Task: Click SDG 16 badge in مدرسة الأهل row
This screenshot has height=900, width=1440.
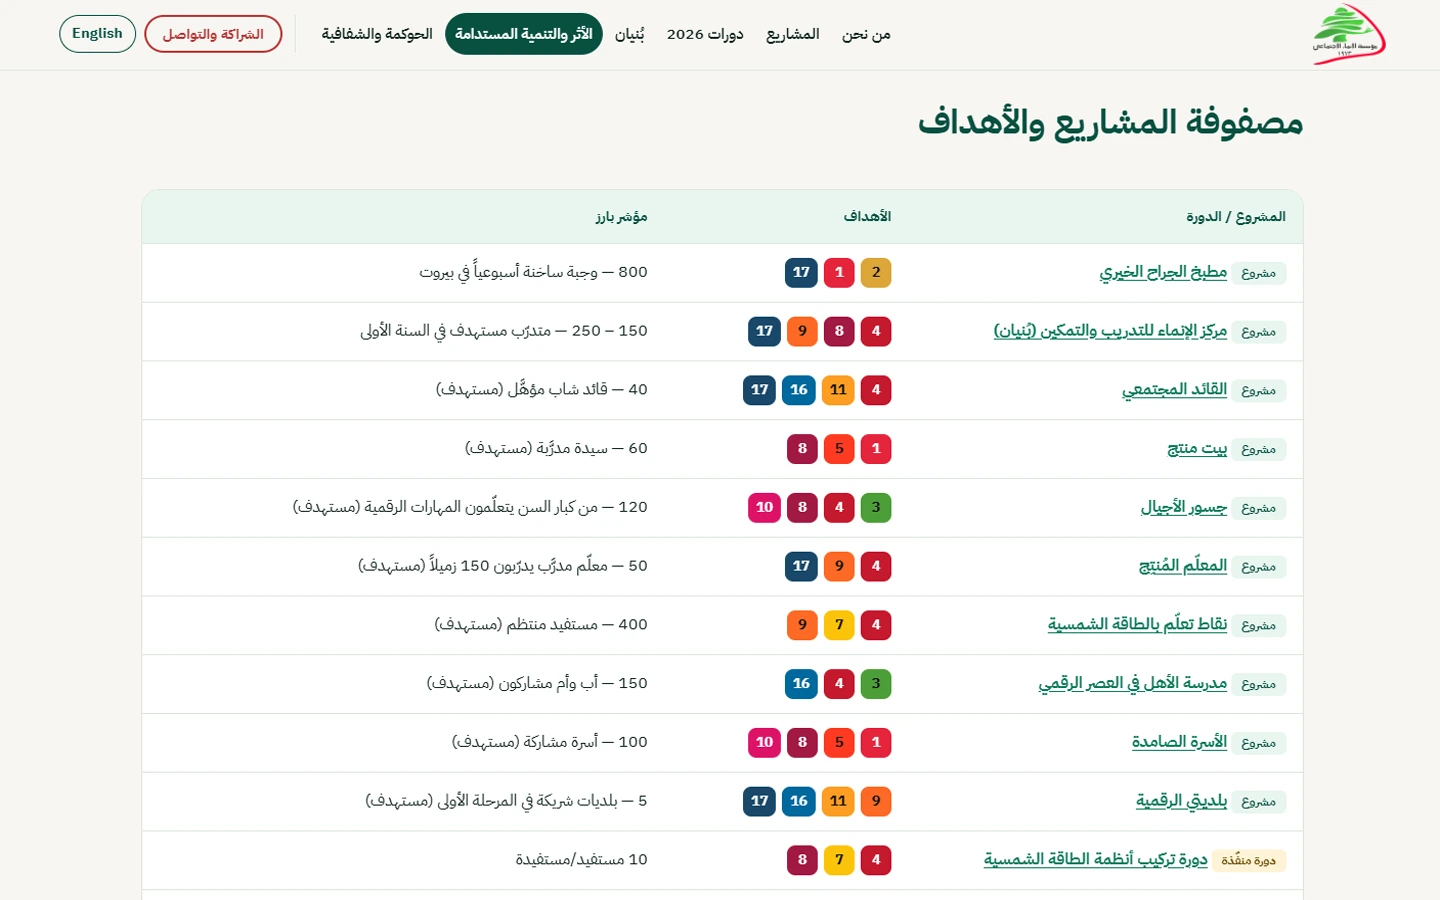Action: (x=801, y=684)
